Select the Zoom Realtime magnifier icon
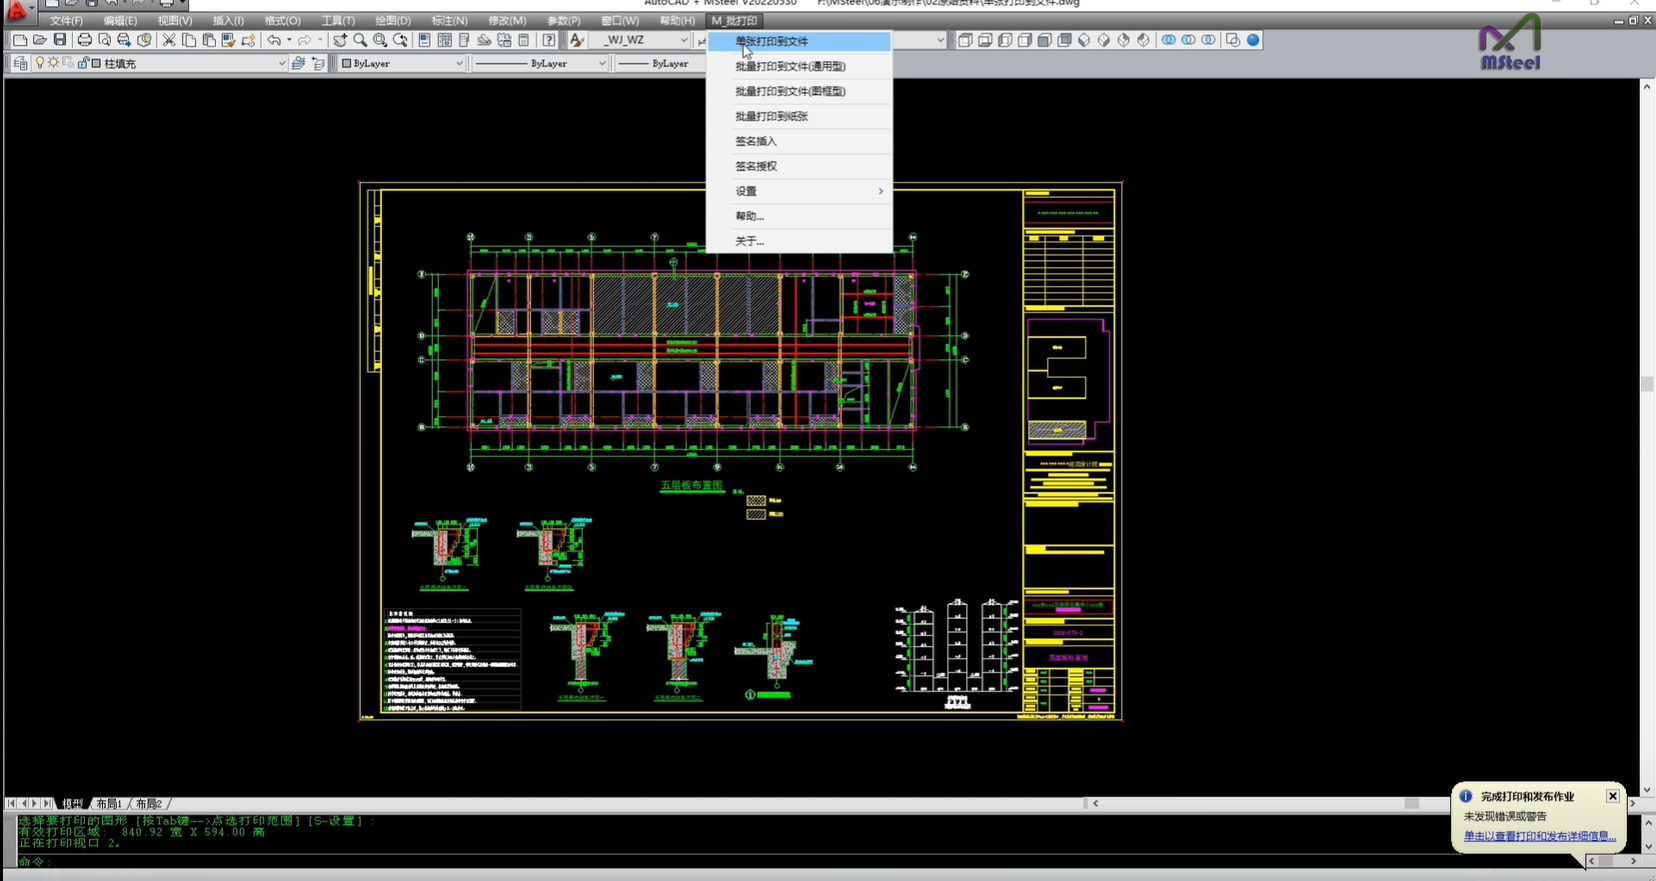 click(x=360, y=40)
